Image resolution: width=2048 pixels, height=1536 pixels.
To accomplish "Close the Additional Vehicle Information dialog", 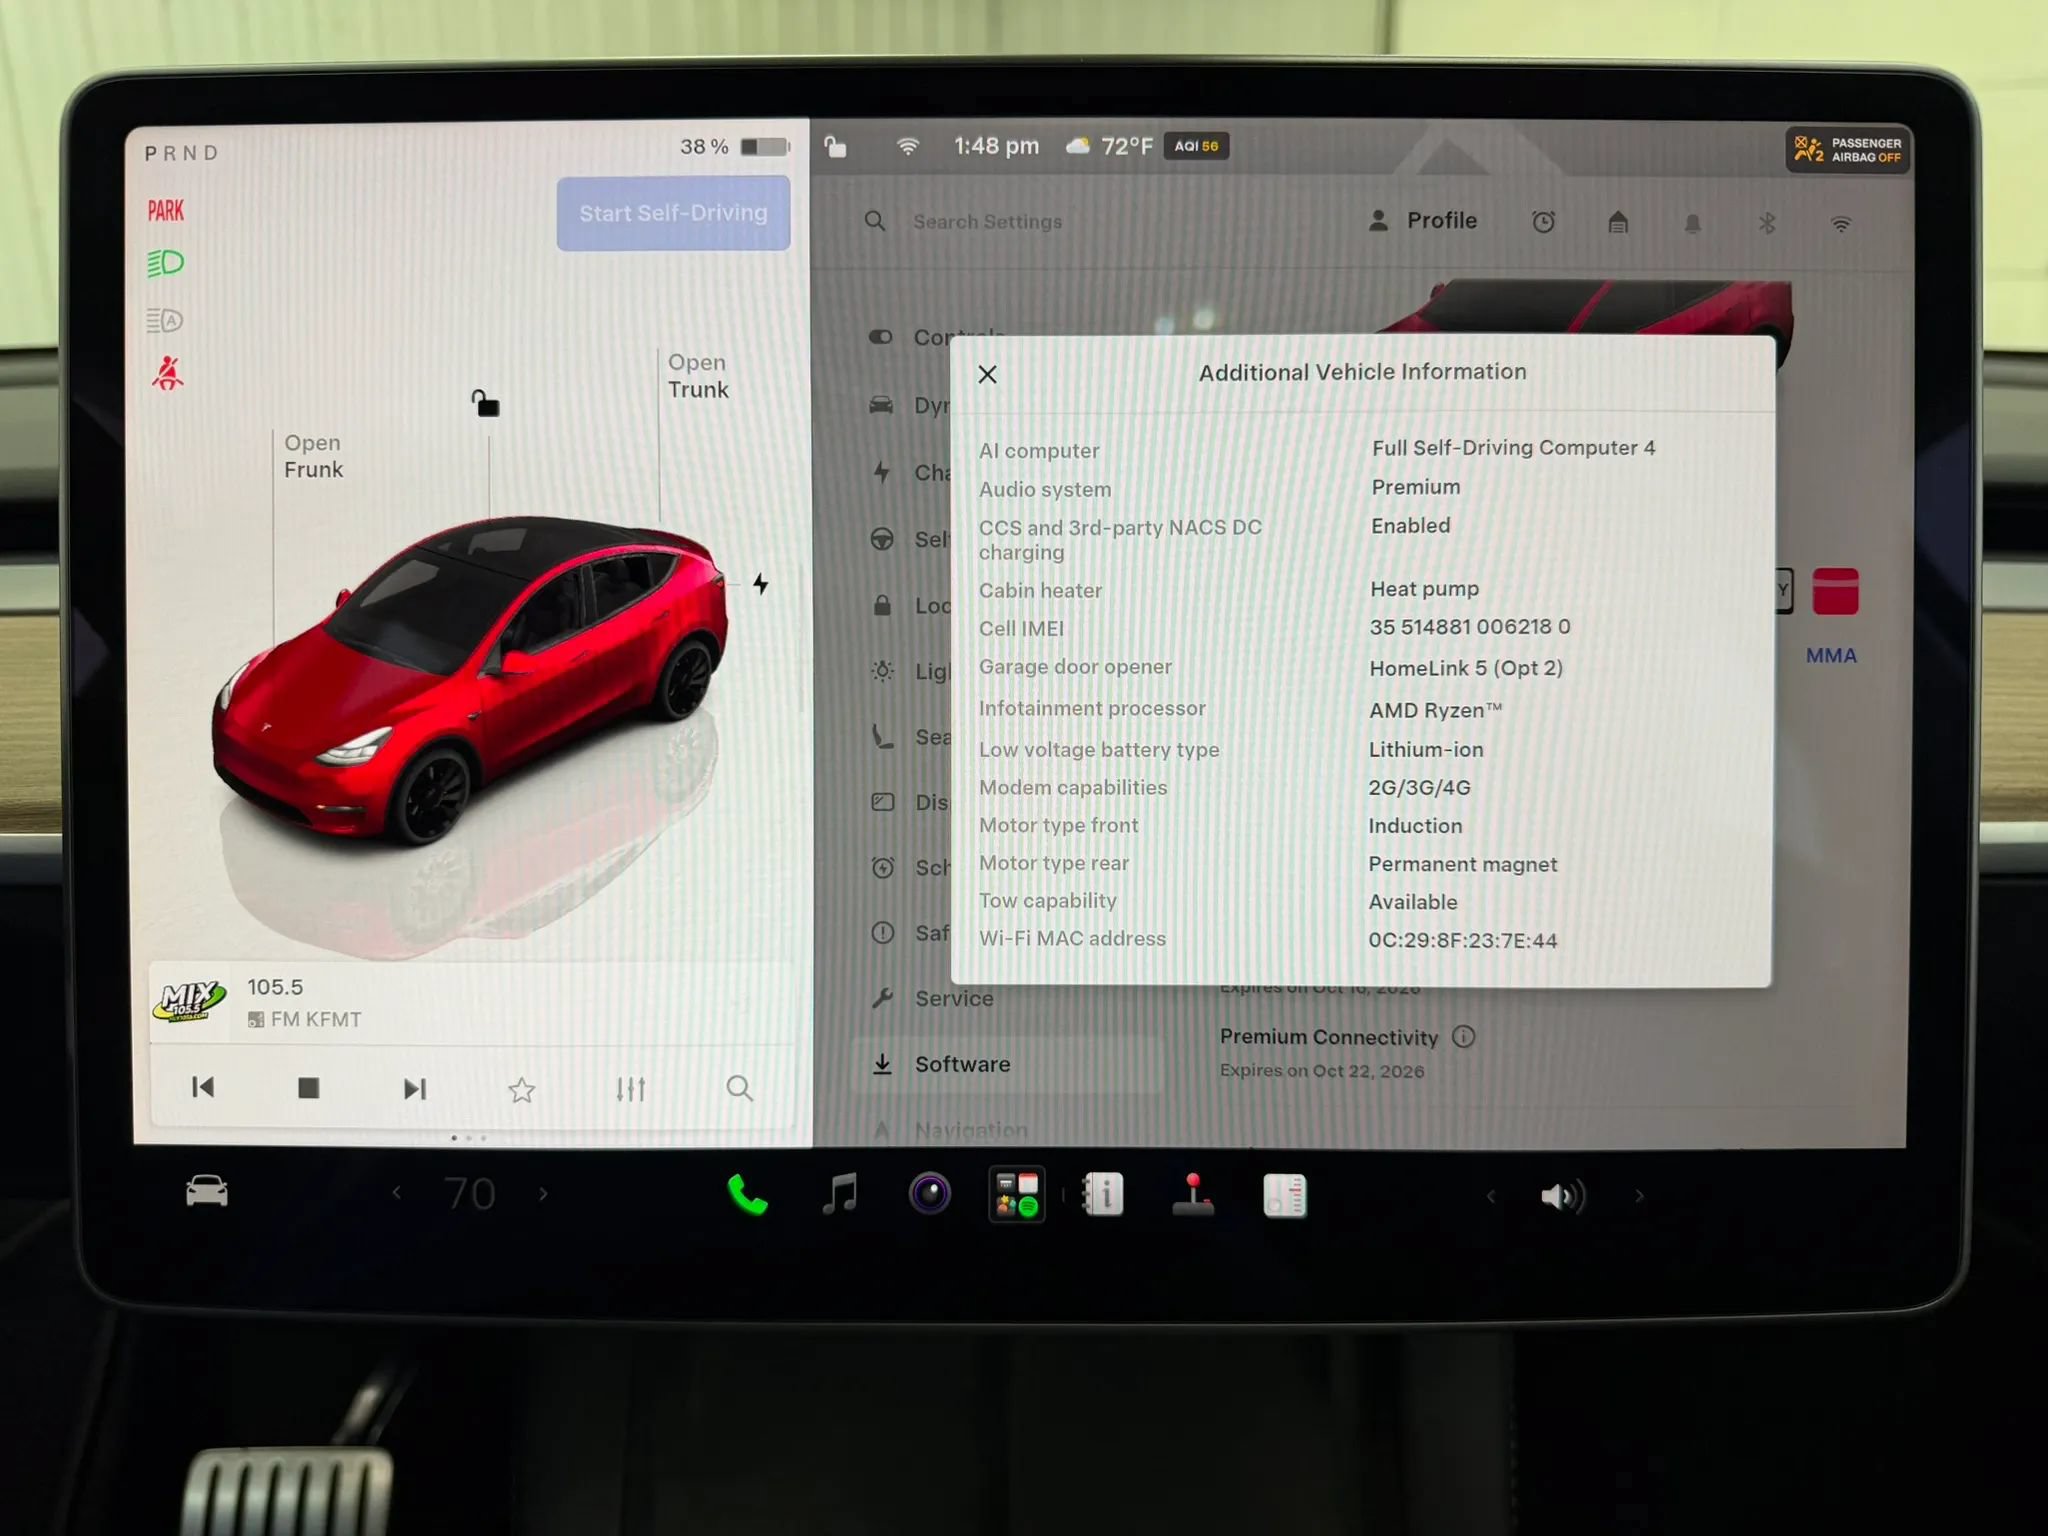I will (x=987, y=374).
